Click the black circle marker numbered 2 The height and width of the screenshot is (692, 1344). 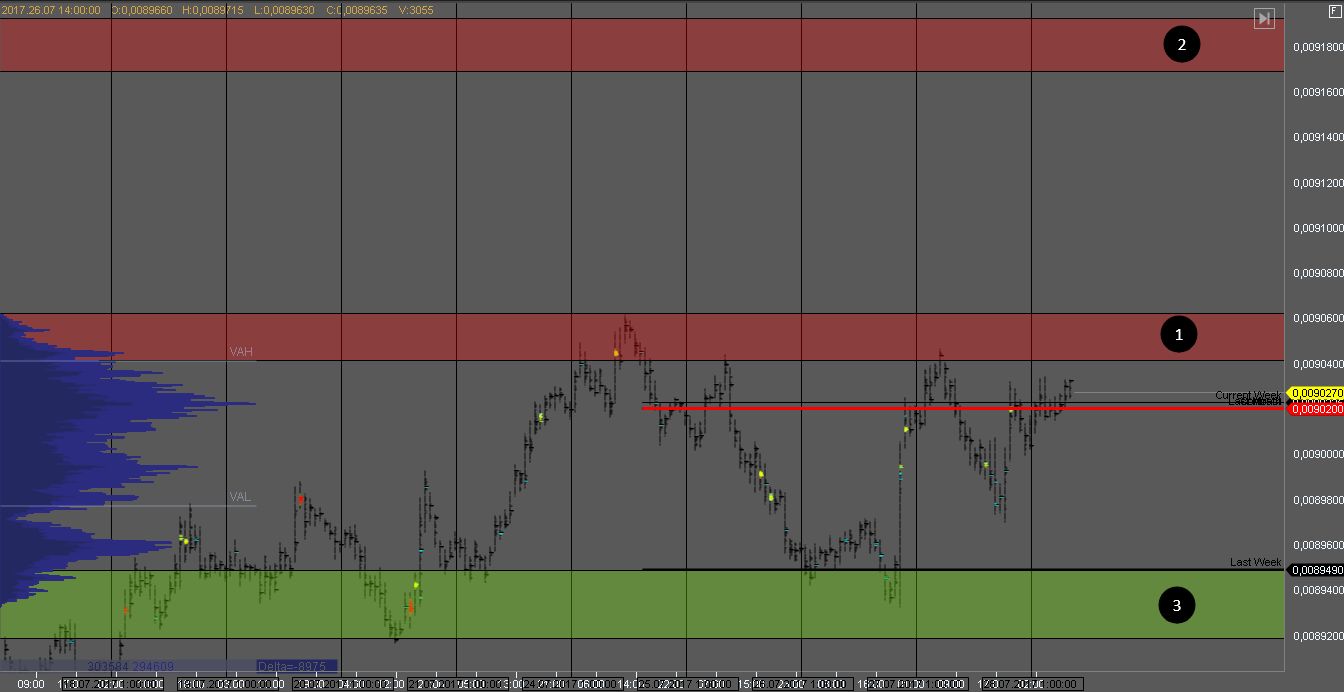(1181, 44)
